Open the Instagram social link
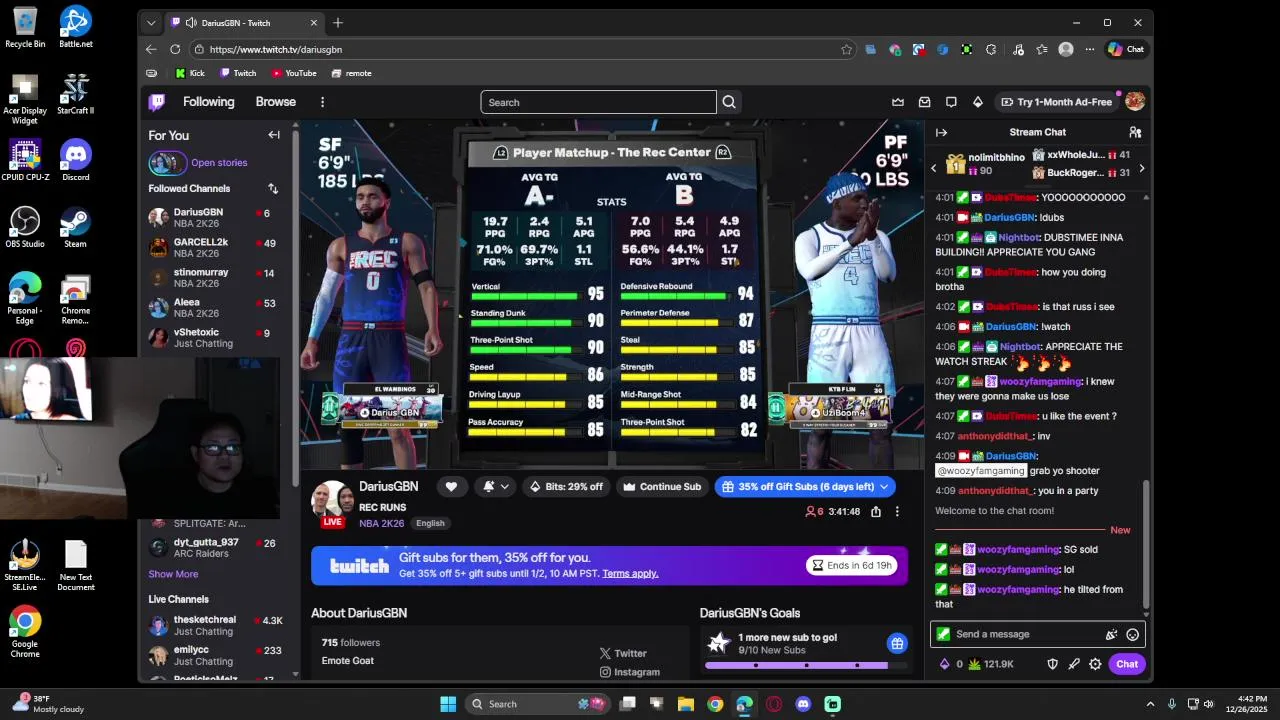 [630, 672]
